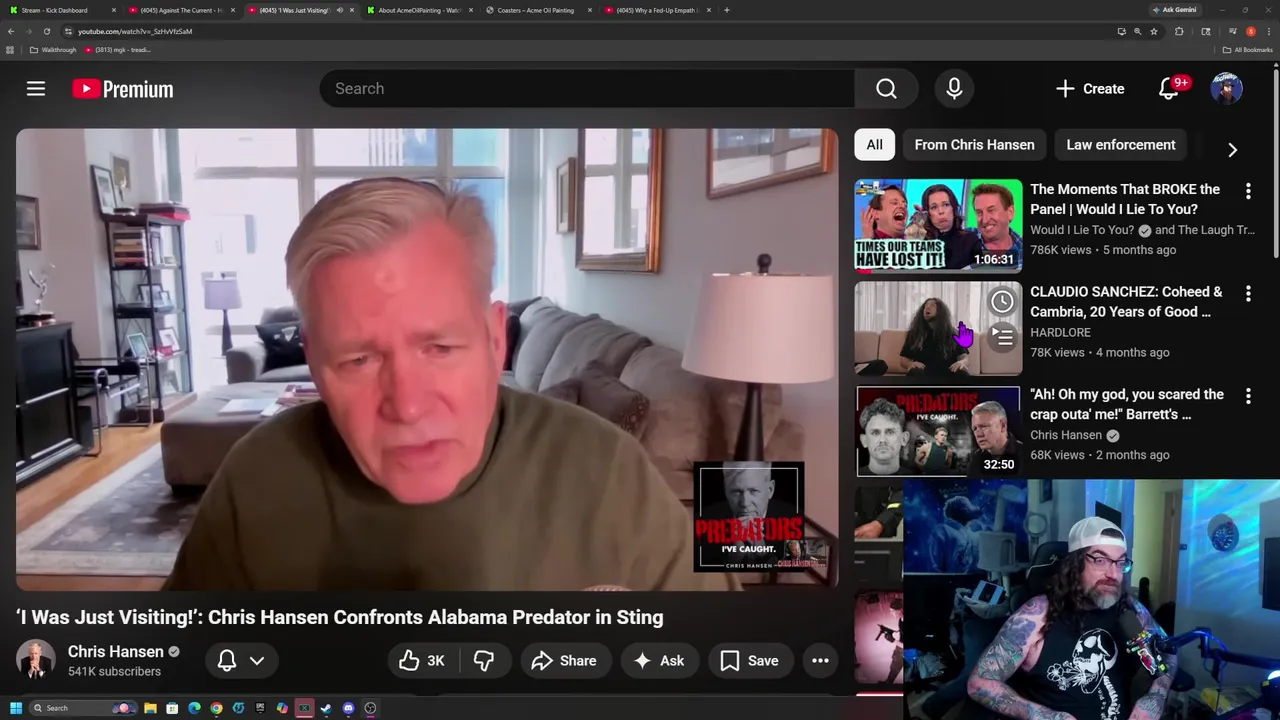Open the Windows Start menu
This screenshot has height=720, width=1280.
[x=15, y=708]
